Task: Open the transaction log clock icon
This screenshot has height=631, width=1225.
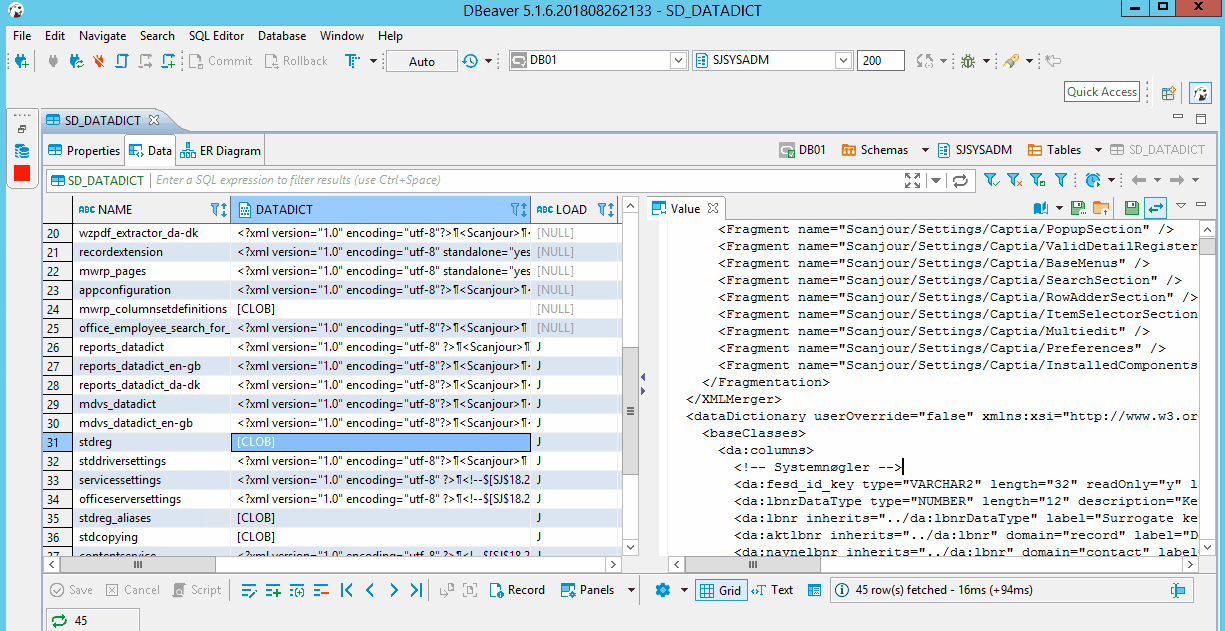Action: click(x=470, y=61)
